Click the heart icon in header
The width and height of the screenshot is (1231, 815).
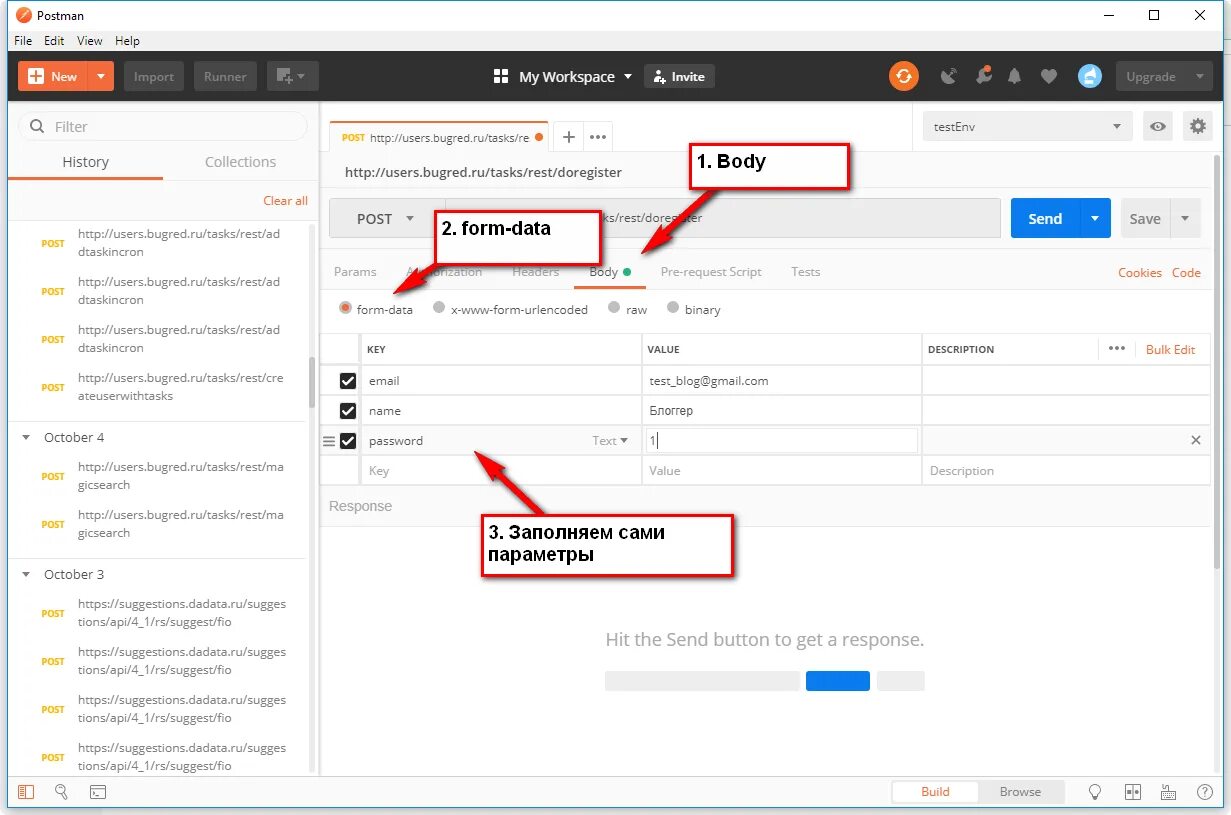tap(1048, 76)
